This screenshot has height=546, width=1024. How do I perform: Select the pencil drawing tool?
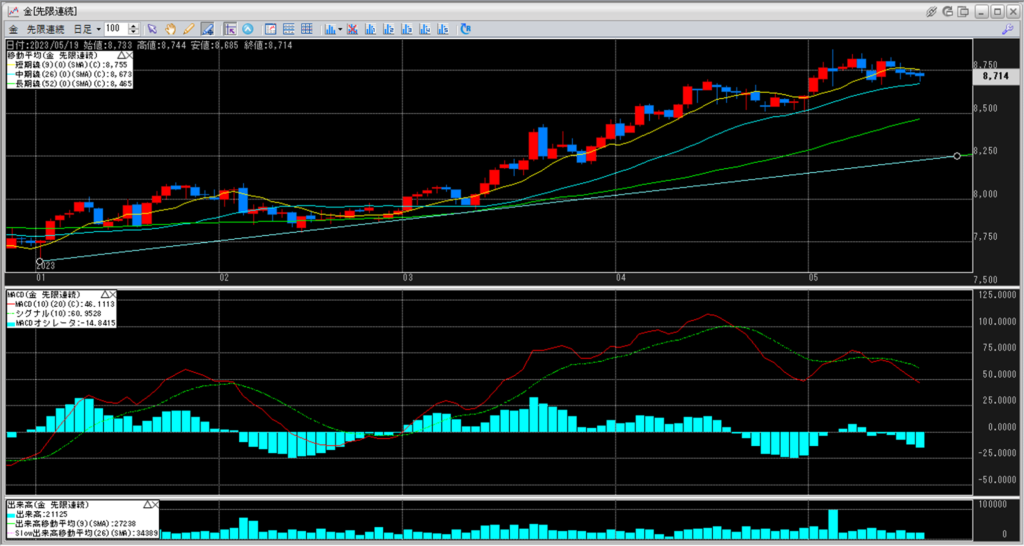click(x=188, y=29)
